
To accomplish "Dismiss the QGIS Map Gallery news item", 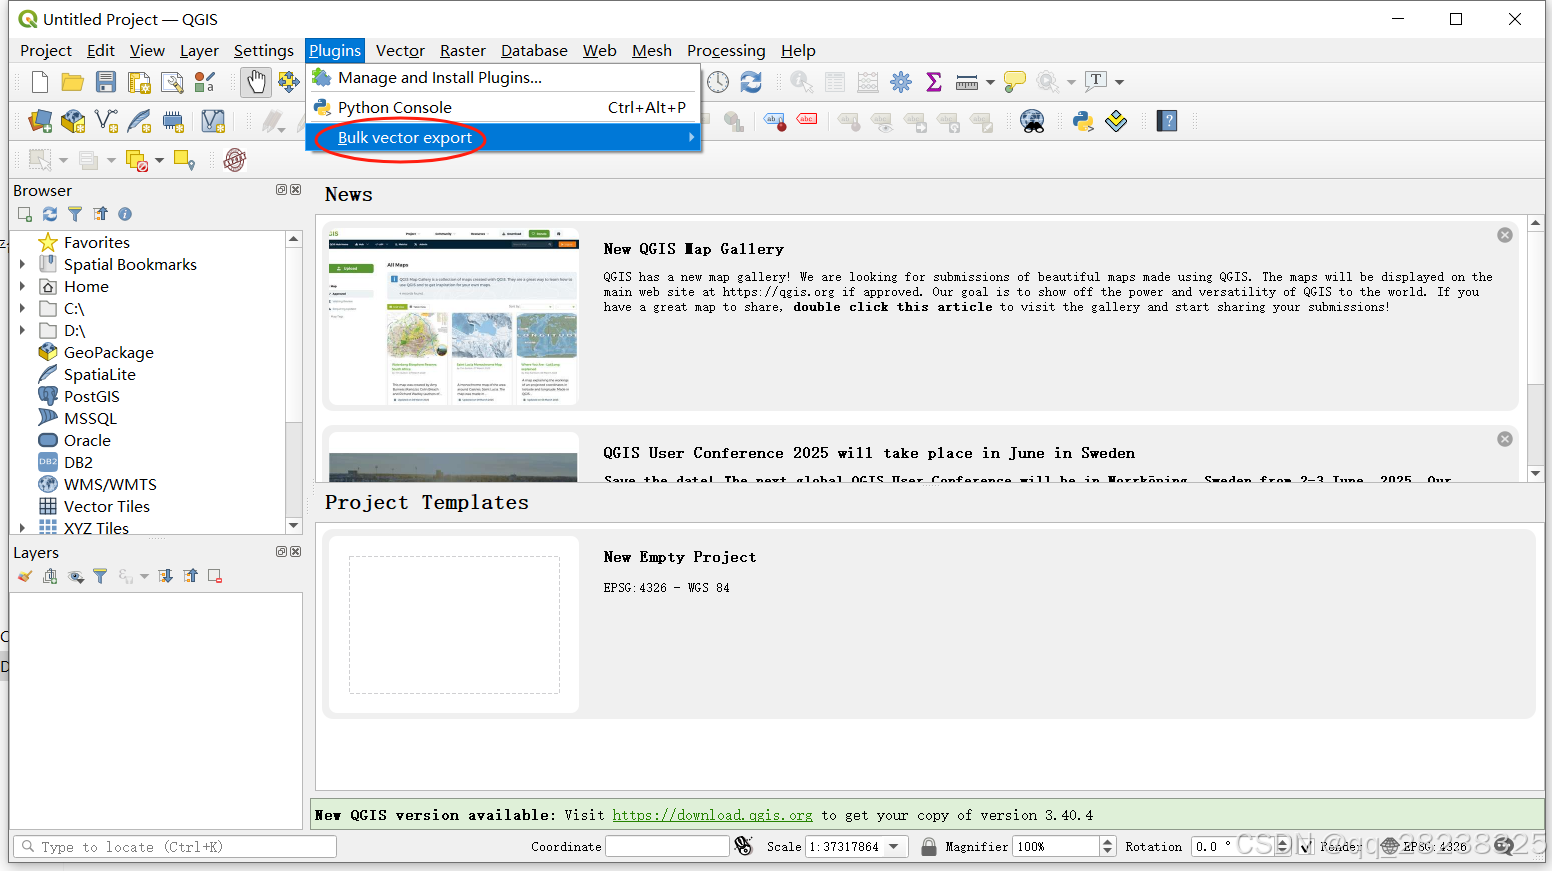I will (1504, 235).
